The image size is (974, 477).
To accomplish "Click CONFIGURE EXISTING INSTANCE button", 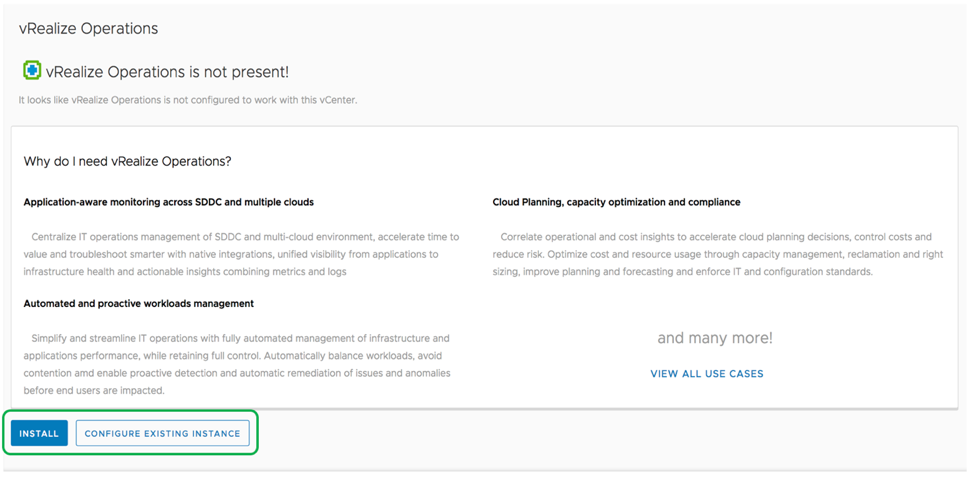I will click(162, 433).
